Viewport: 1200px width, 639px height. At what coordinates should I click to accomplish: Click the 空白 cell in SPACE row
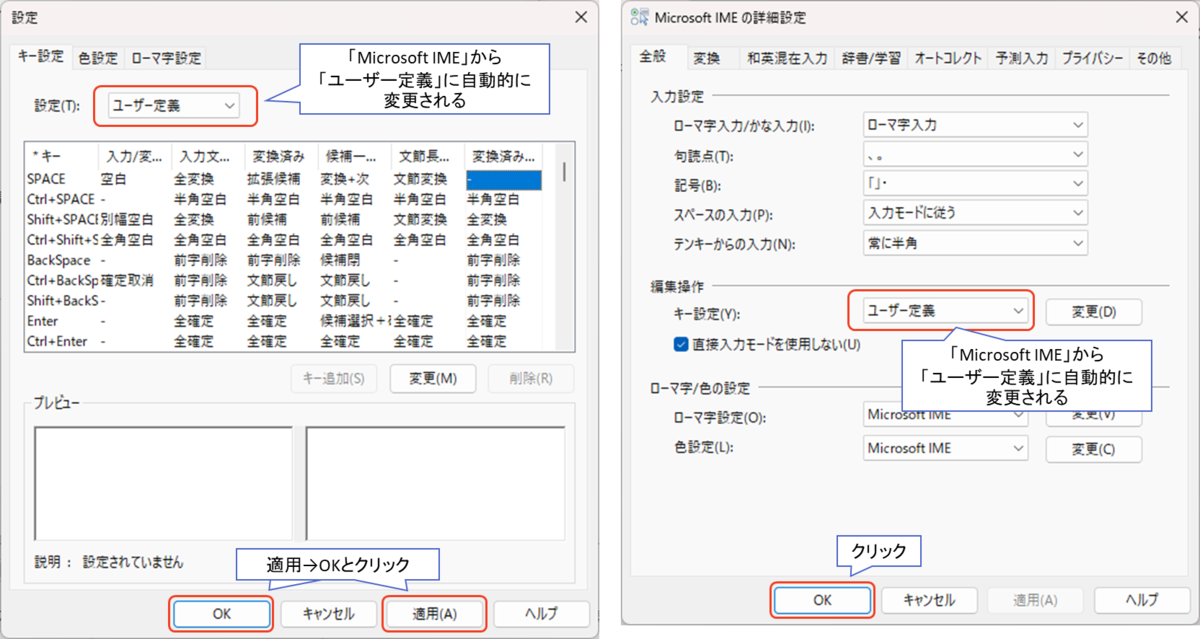tap(113, 179)
